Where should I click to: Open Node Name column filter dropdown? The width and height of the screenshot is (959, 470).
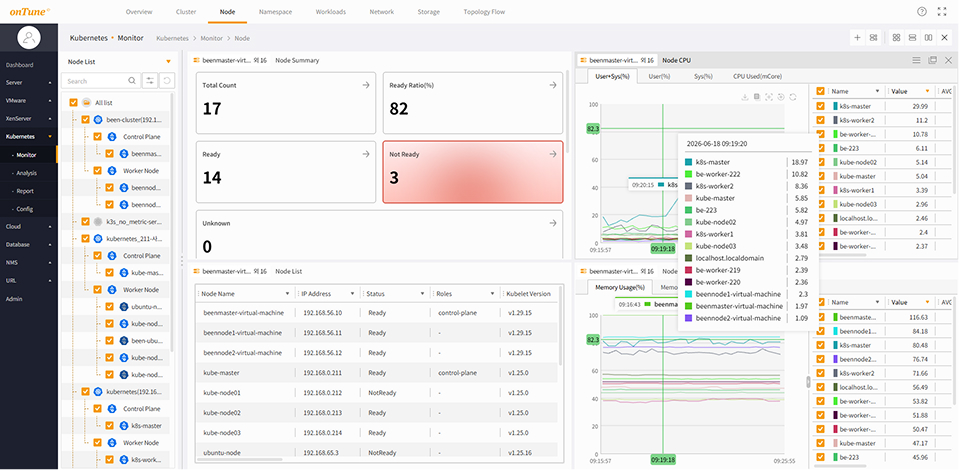point(287,294)
